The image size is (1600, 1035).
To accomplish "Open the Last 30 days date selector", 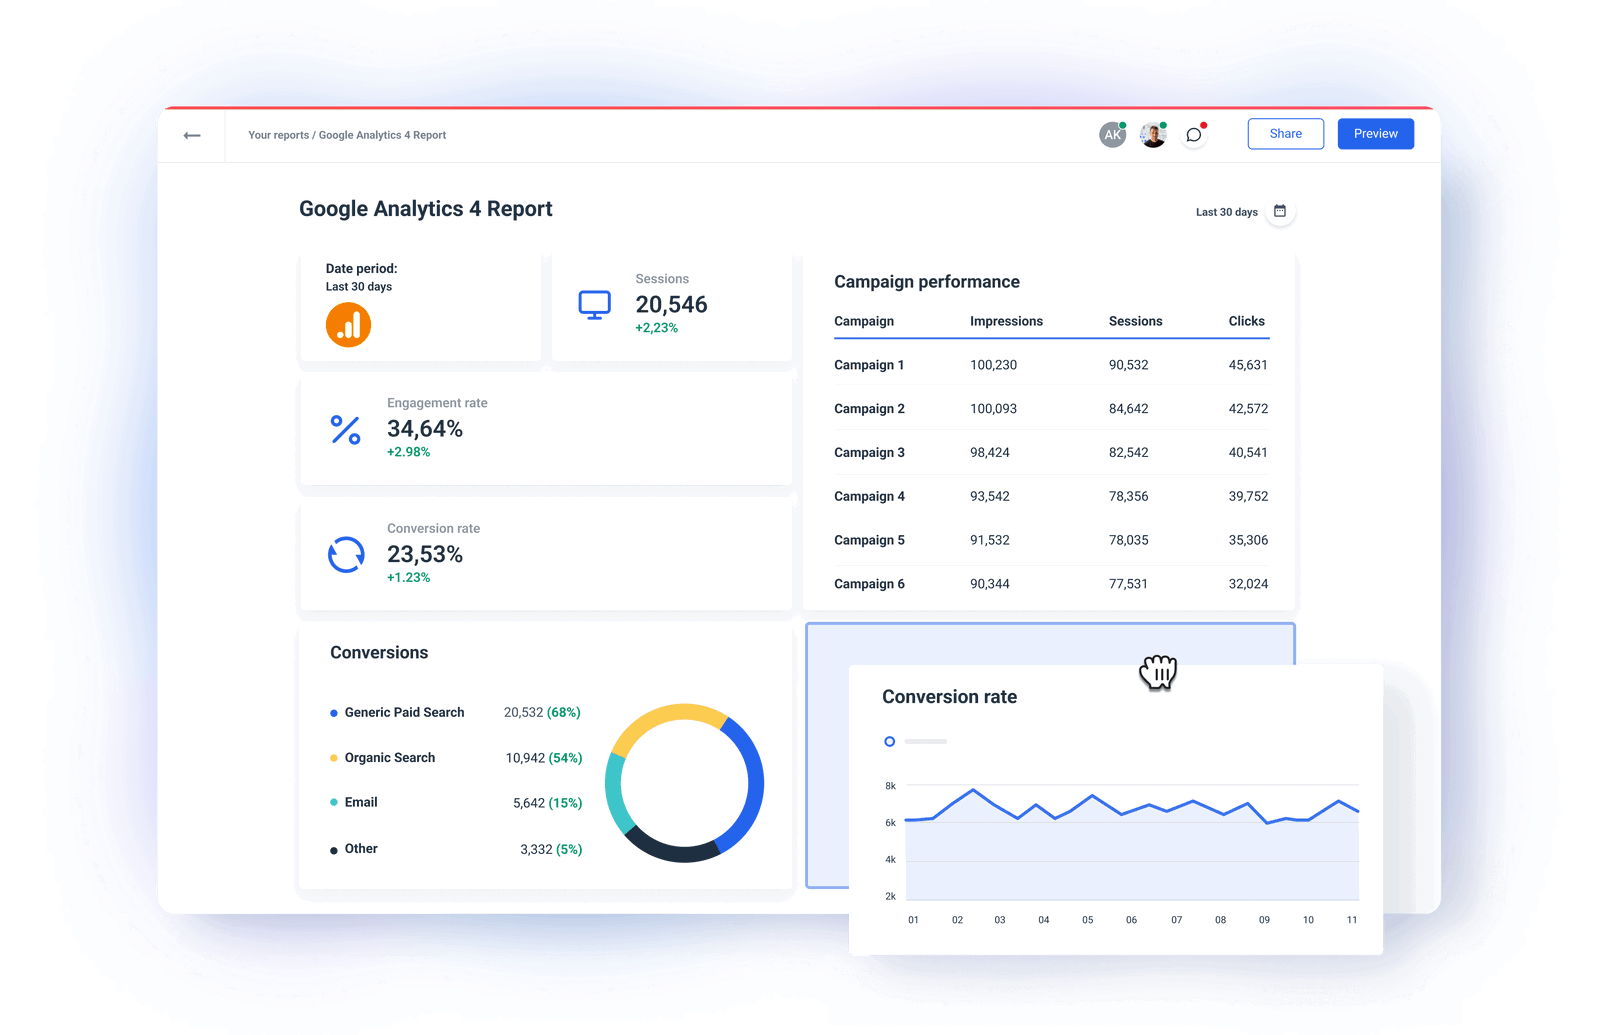I will pyautogui.click(x=1226, y=211).
